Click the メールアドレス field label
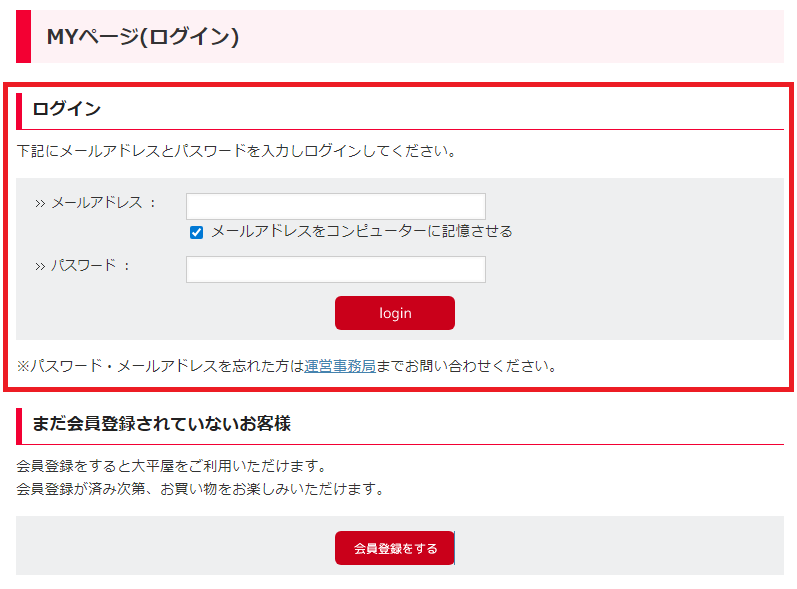The width and height of the screenshot is (797, 589). point(104,203)
